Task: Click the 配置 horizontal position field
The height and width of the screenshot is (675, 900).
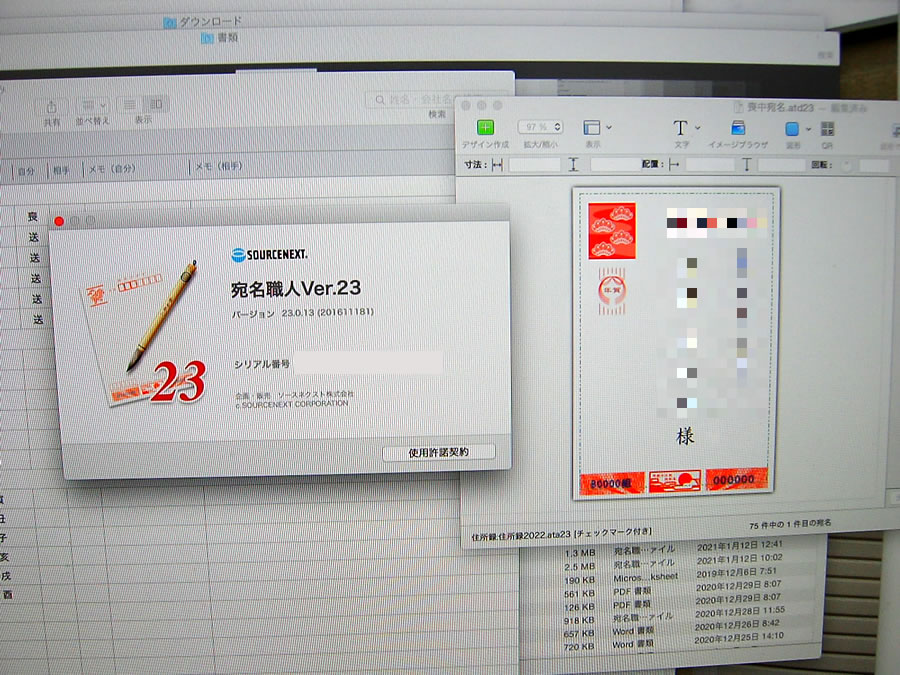Action: 709,165
